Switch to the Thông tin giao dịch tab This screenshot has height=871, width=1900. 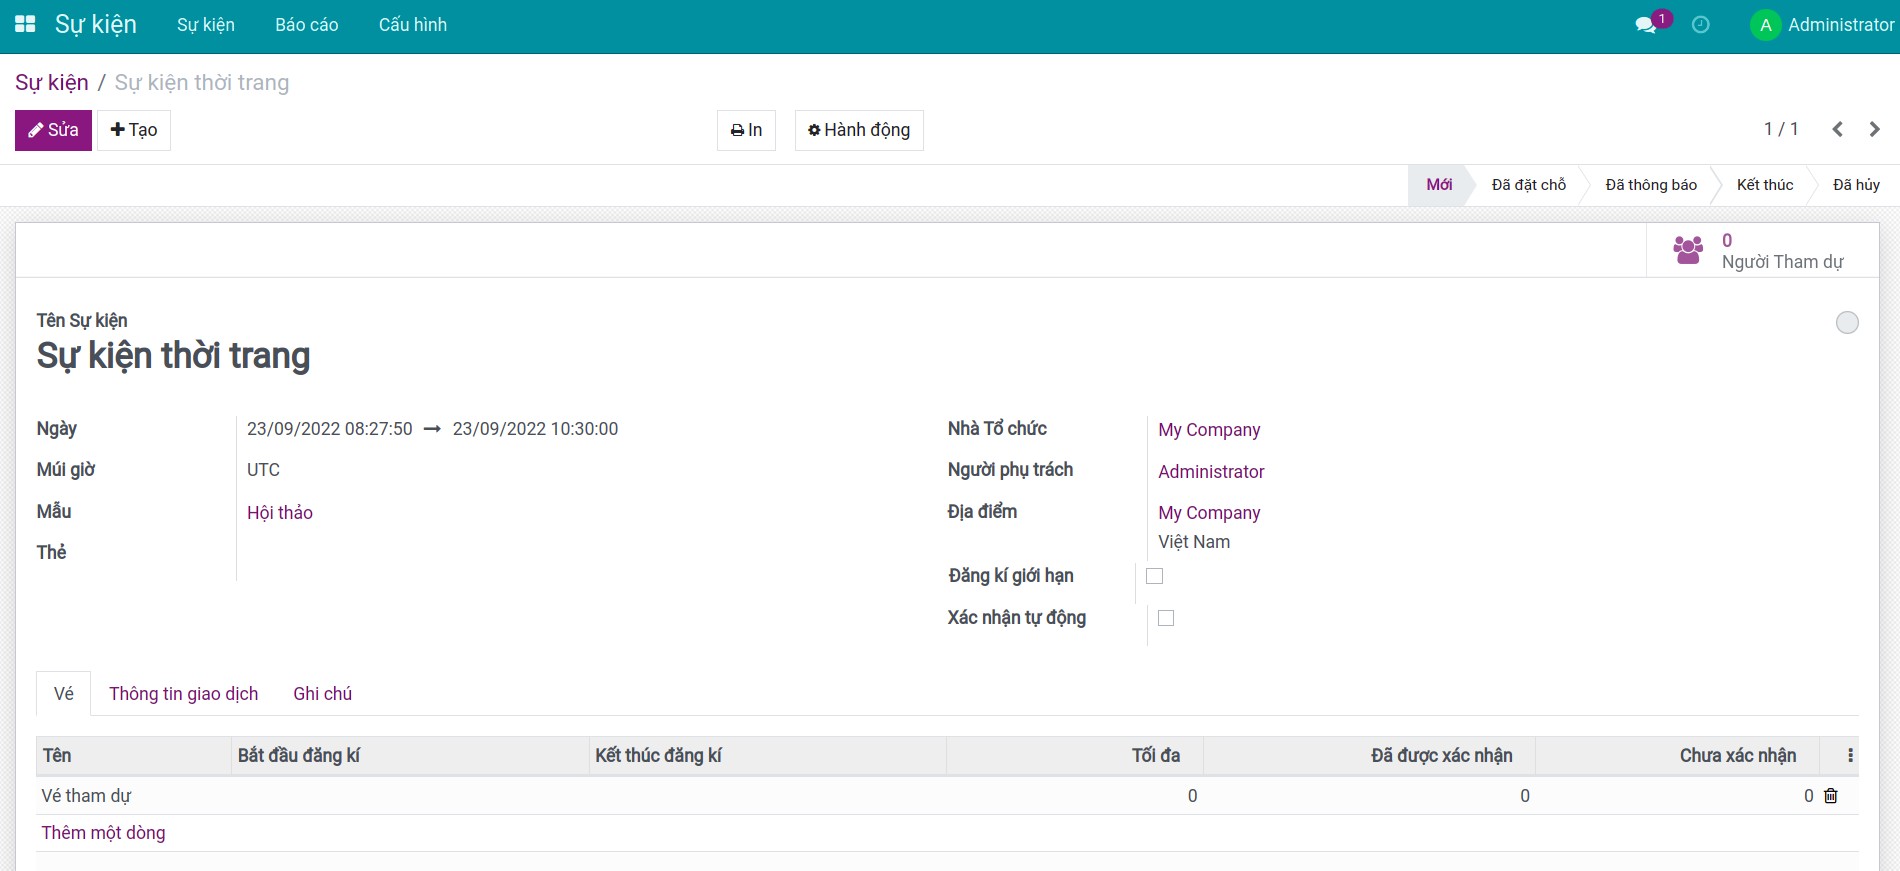coord(184,694)
